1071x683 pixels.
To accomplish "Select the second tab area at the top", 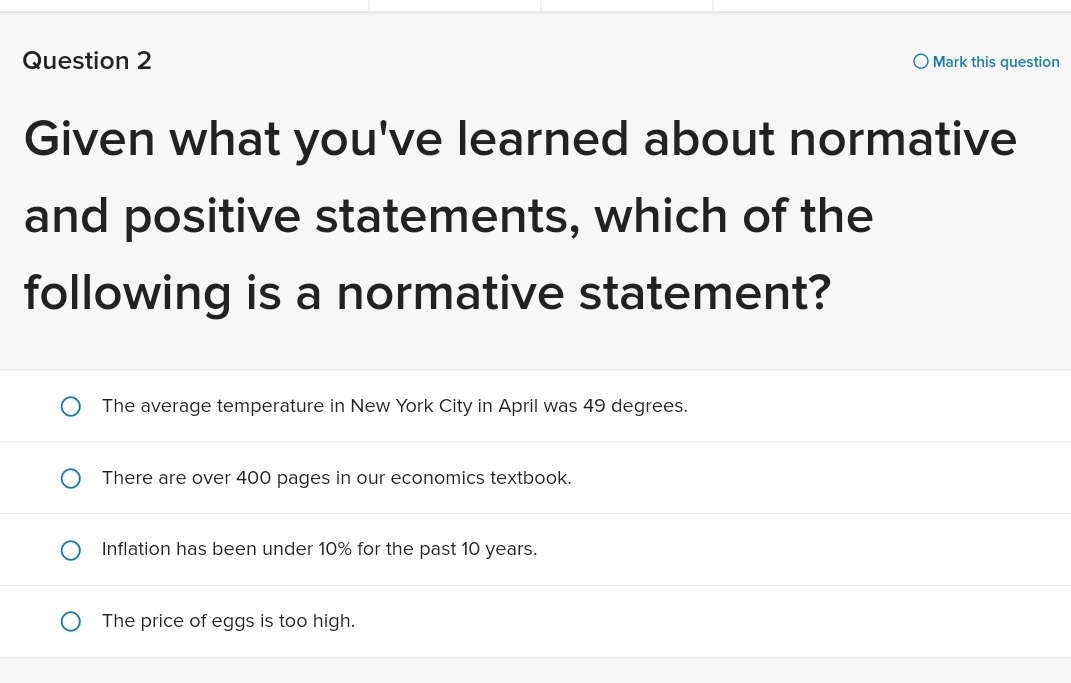I will pyautogui.click(x=454, y=5).
